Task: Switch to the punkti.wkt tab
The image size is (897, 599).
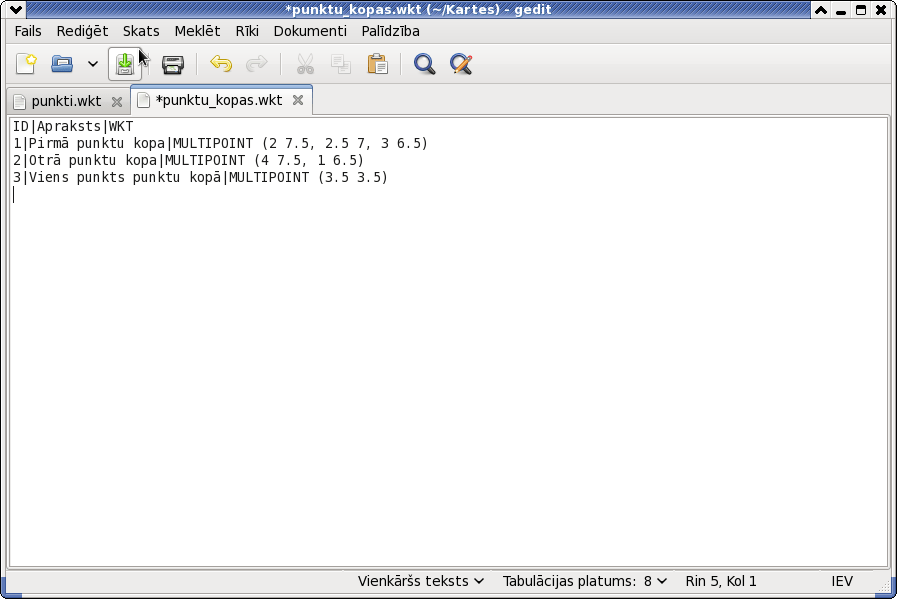Action: click(x=66, y=101)
